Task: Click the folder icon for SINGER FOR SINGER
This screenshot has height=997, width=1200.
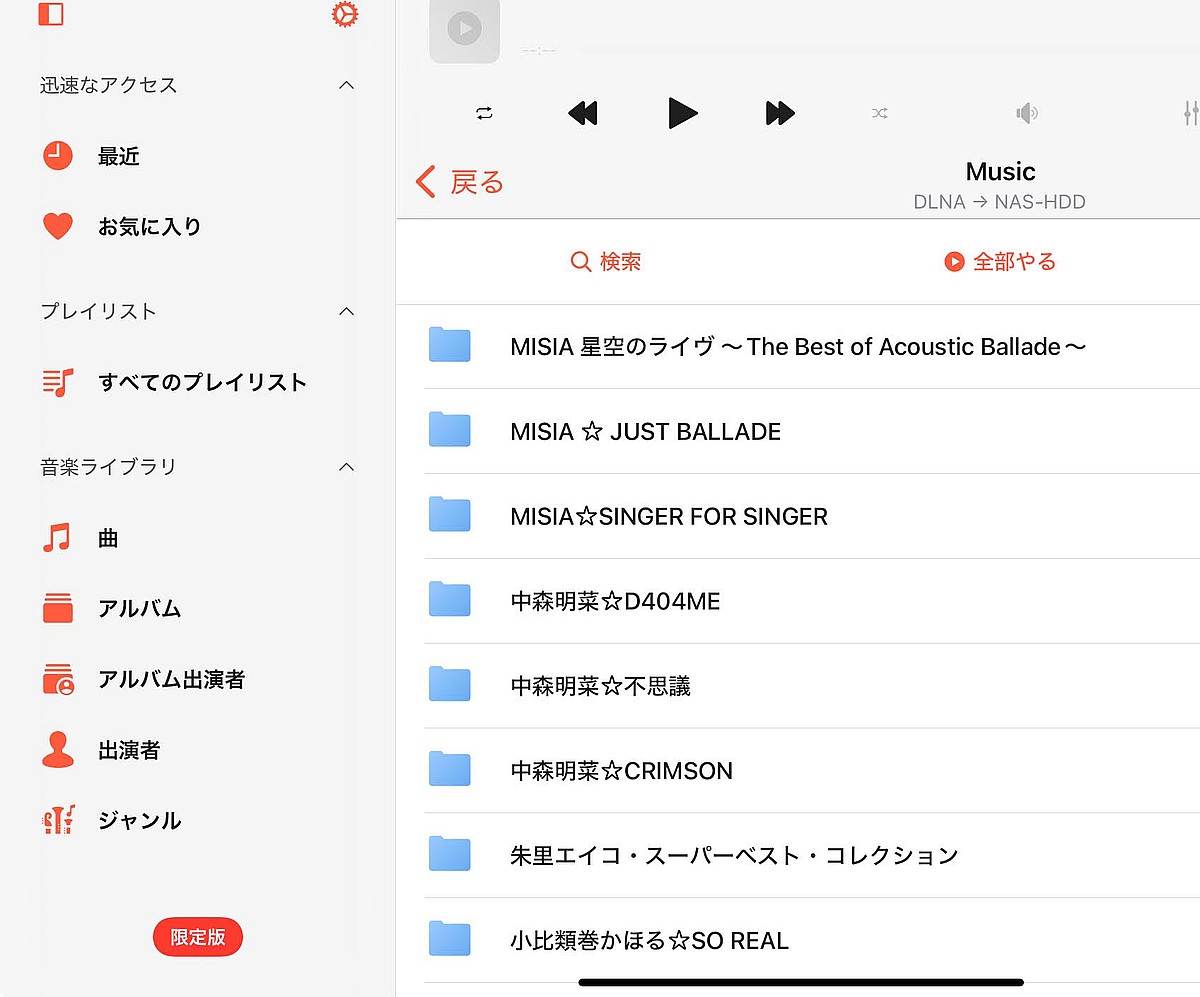Action: click(449, 514)
